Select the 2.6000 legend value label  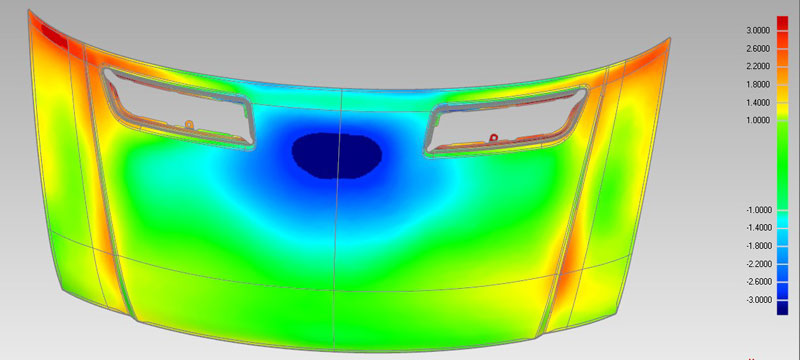coord(758,48)
